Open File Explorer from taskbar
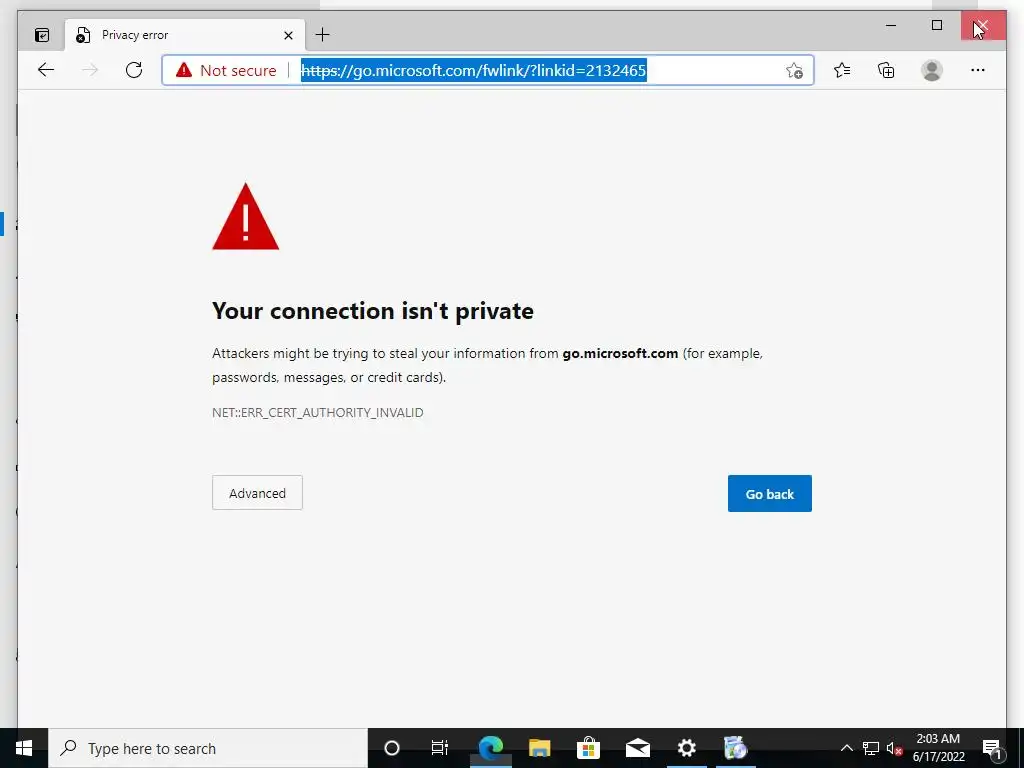This screenshot has height=768, width=1024. coord(539,748)
